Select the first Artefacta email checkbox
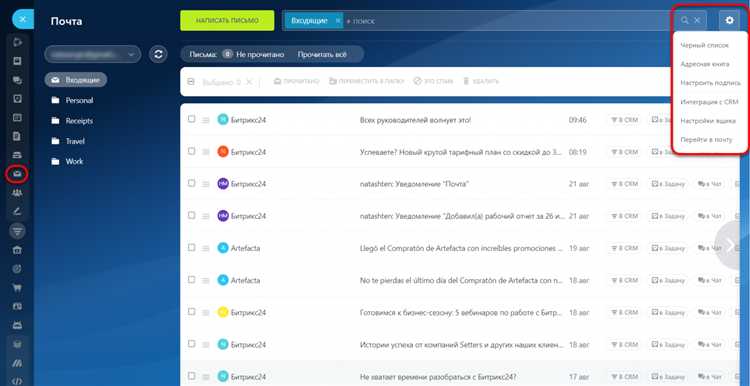Viewport: 750px width, 386px height. coord(191,247)
